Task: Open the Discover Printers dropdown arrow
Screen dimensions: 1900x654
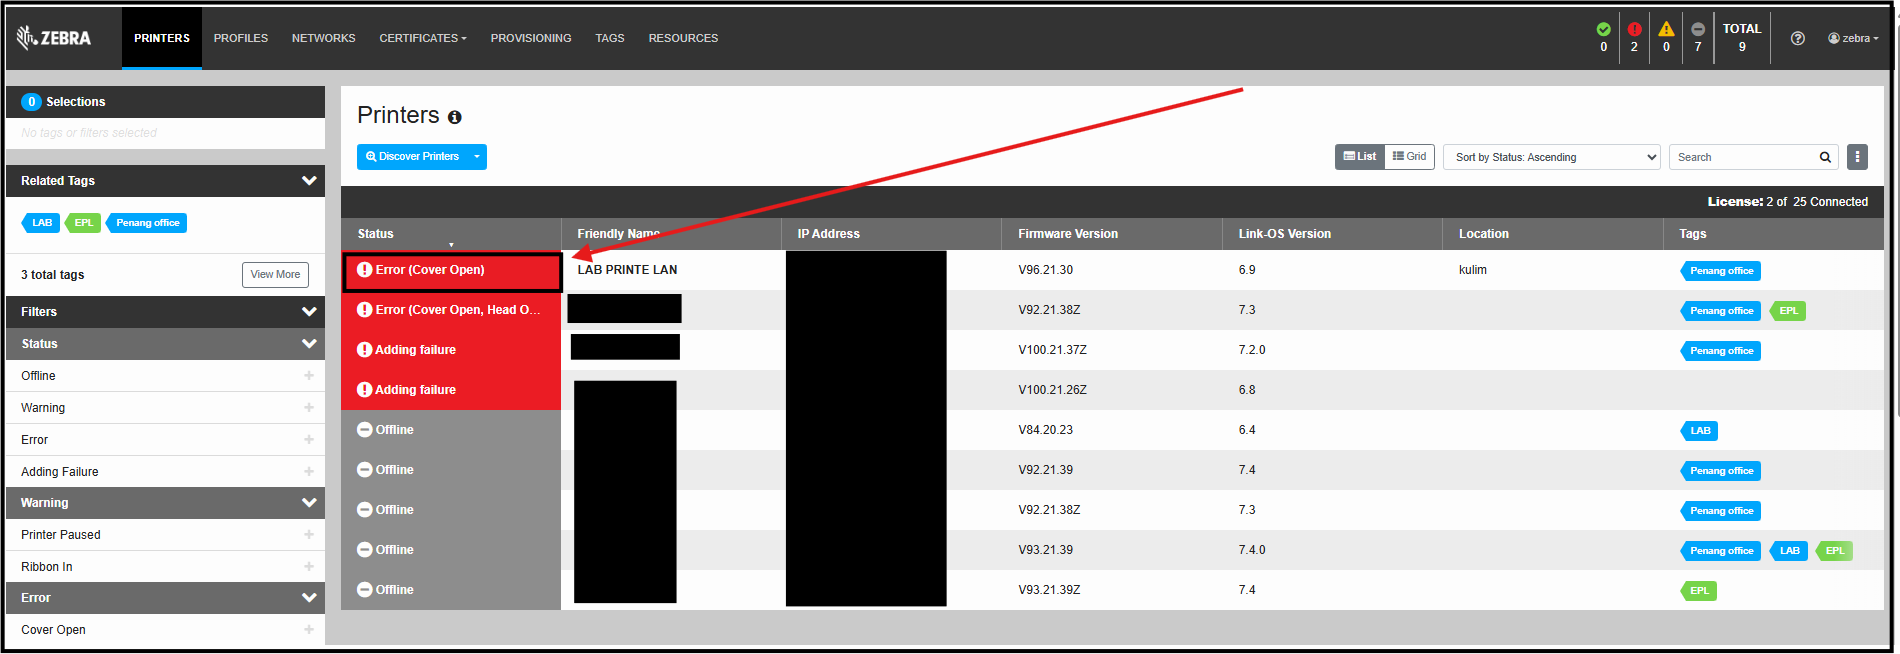Action: point(477,157)
